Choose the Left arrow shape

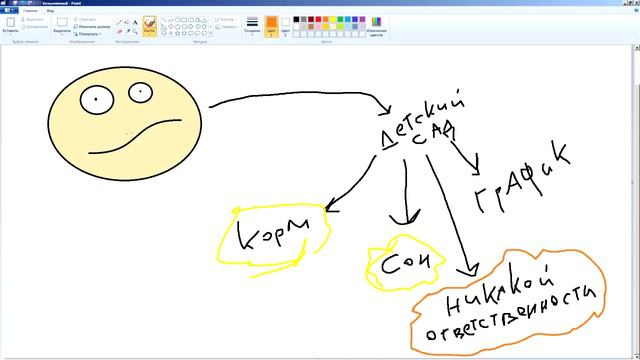tap(198, 27)
